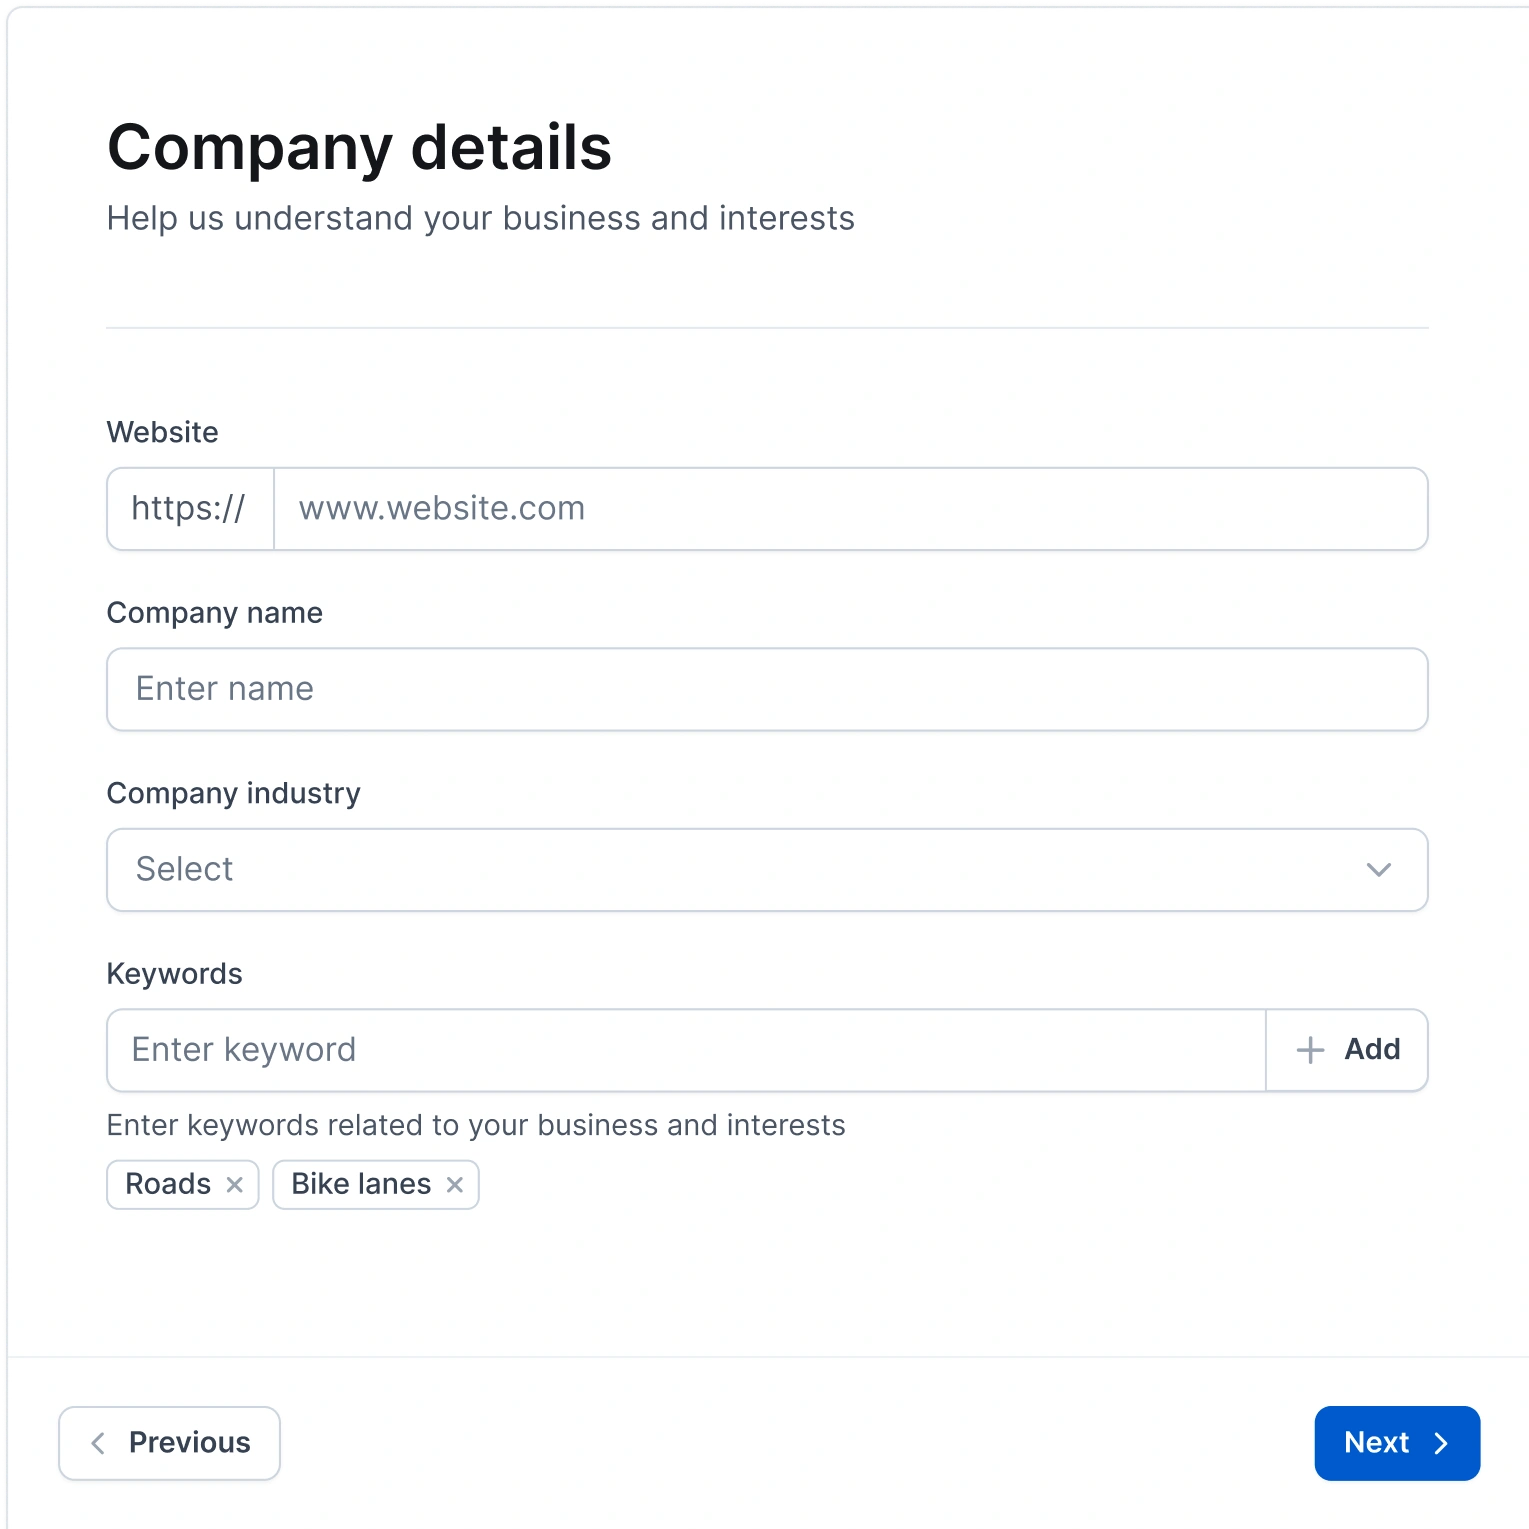Click the left chevron inside Previous button
The width and height of the screenshot is (1529, 1529).
coord(98,1443)
